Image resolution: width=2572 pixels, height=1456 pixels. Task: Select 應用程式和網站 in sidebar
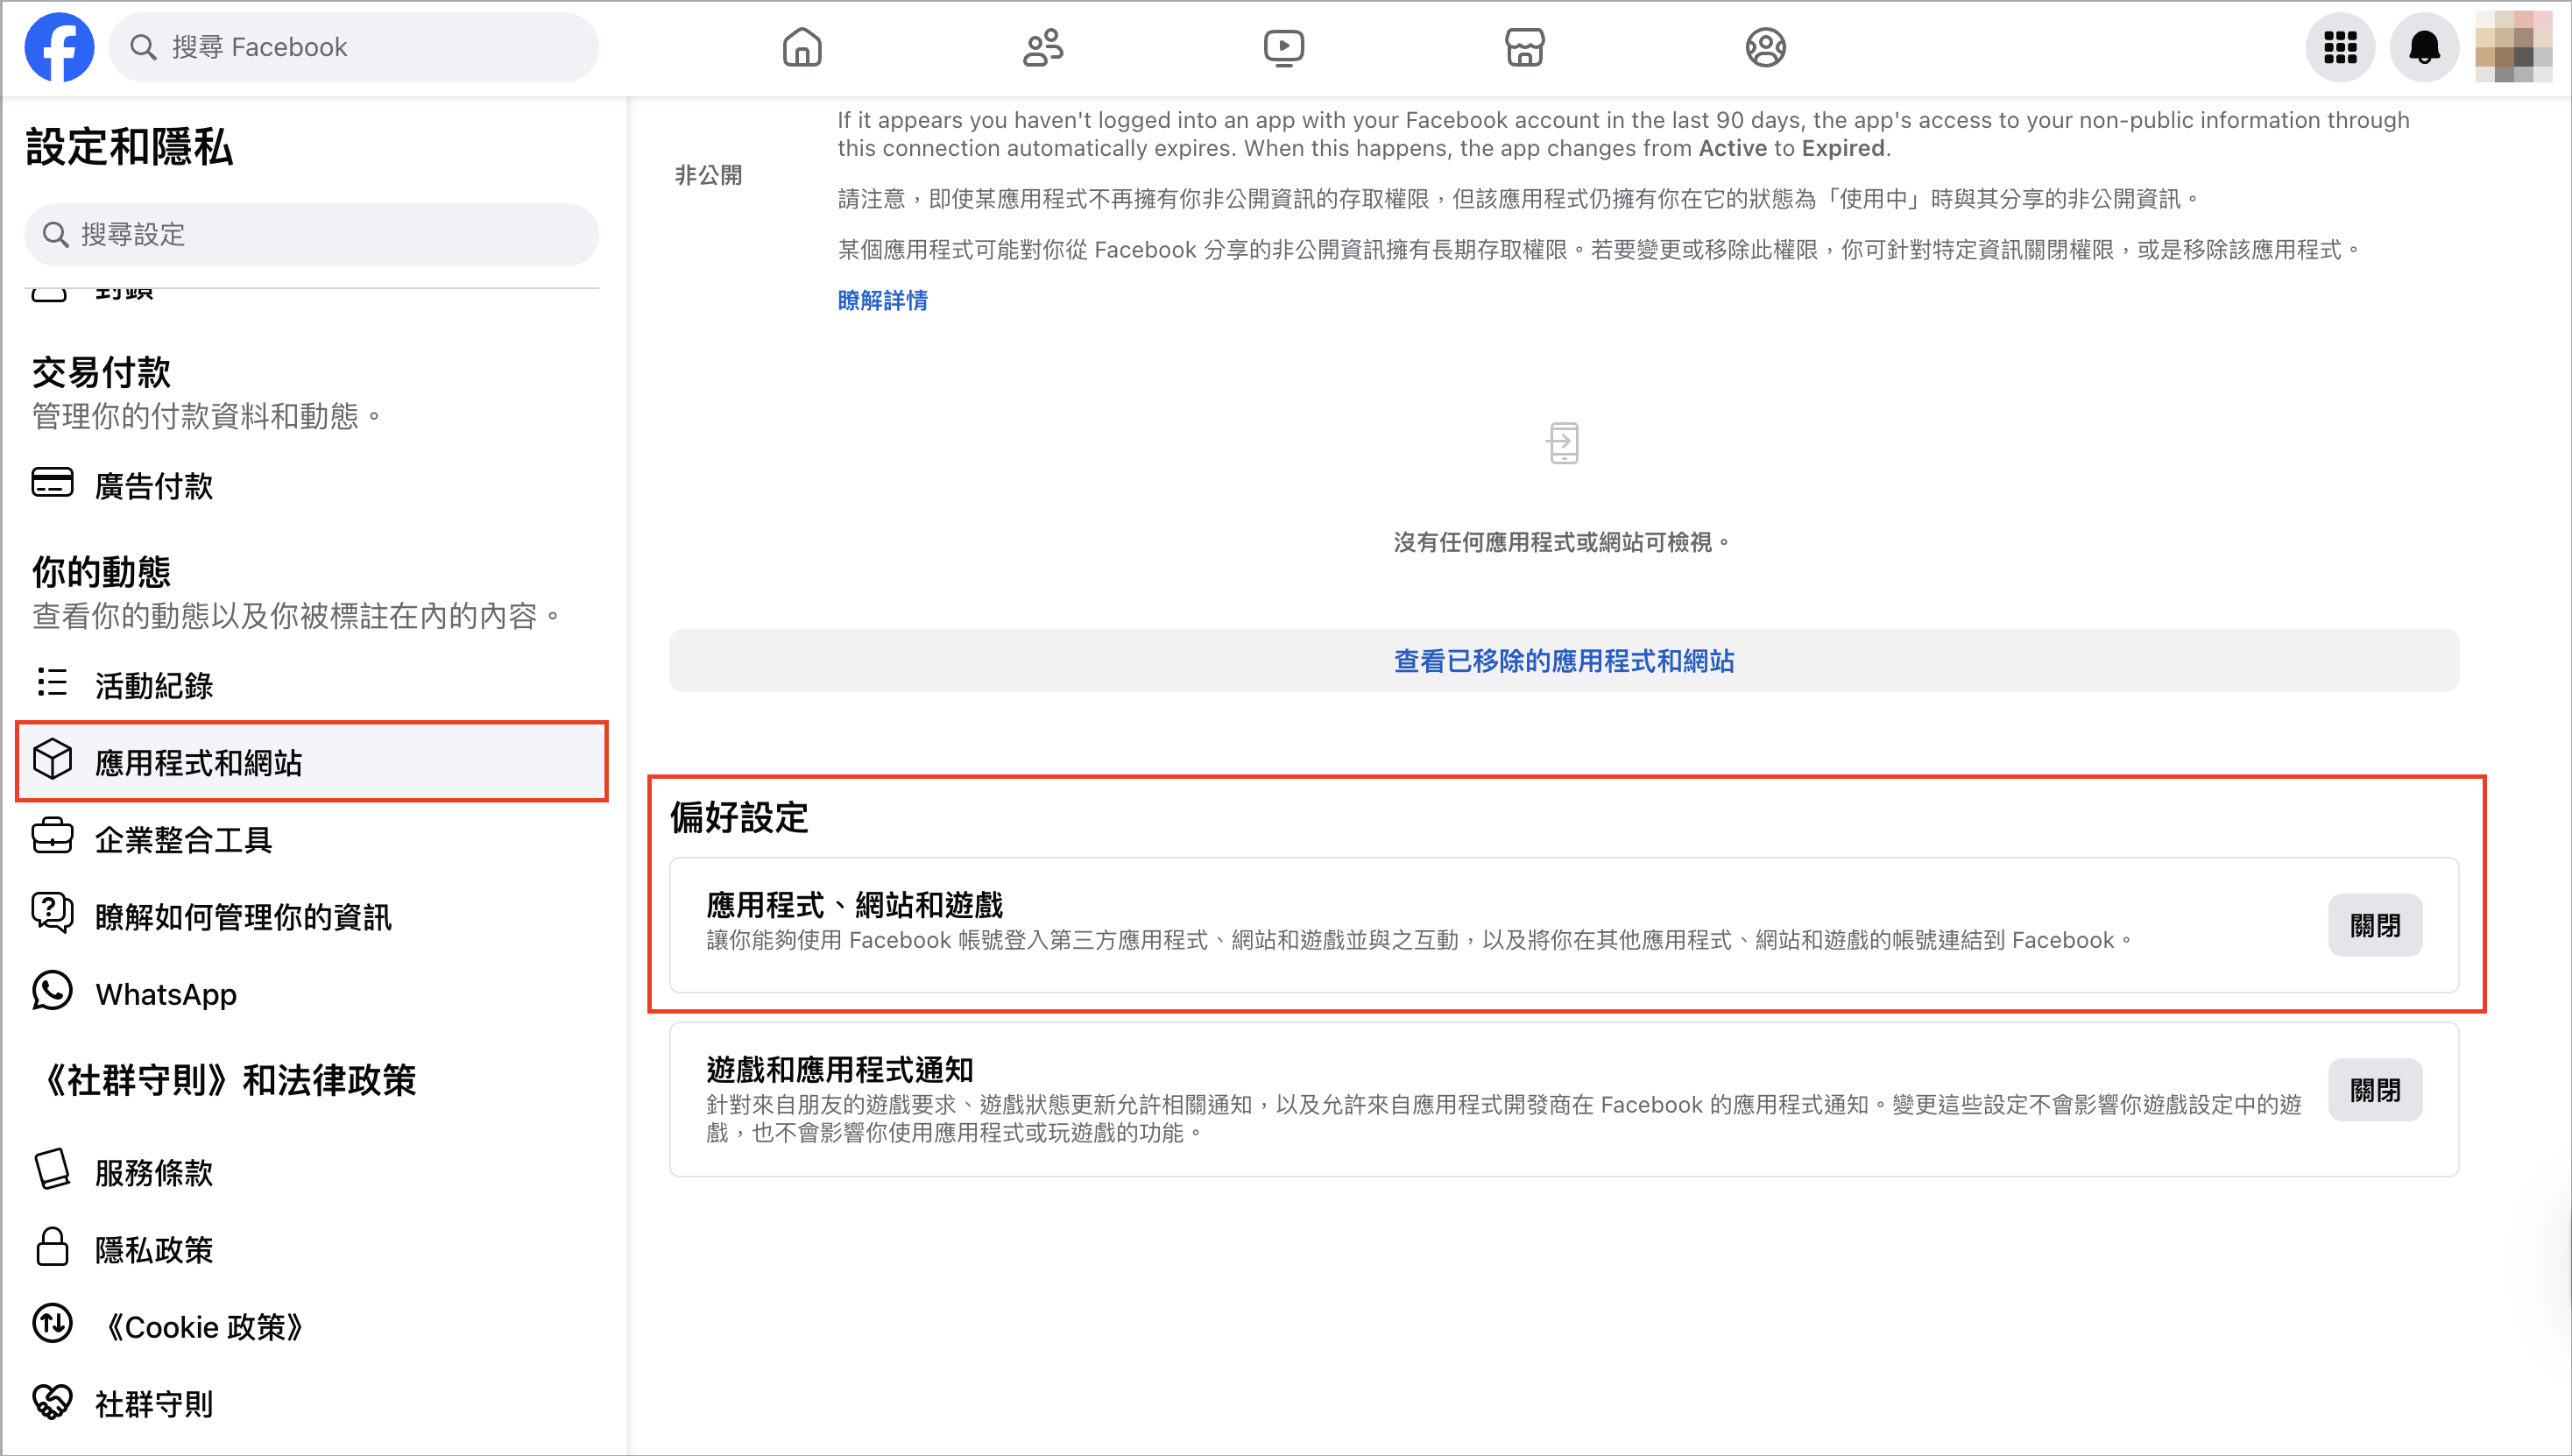coord(312,762)
